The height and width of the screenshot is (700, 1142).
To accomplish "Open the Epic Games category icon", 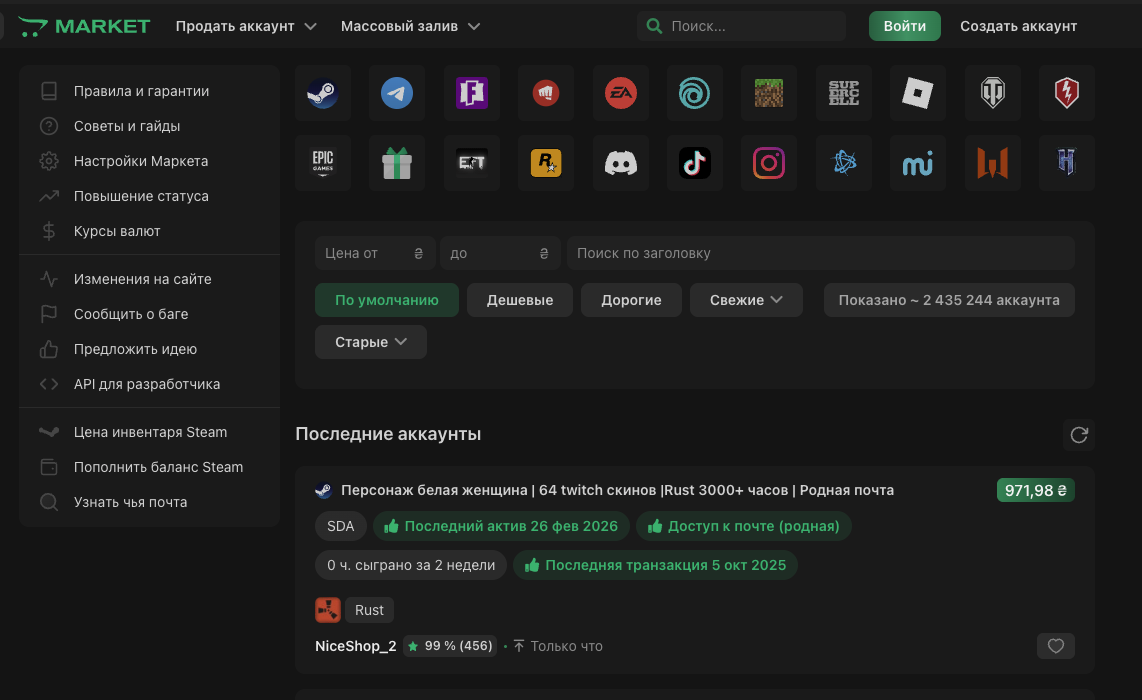I will point(323,162).
